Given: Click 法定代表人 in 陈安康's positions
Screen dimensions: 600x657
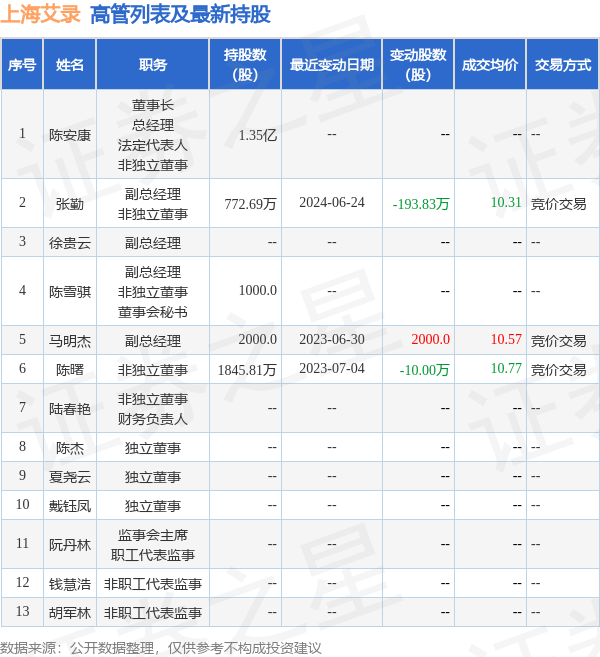Looking at the screenshot, I should tap(153, 145).
